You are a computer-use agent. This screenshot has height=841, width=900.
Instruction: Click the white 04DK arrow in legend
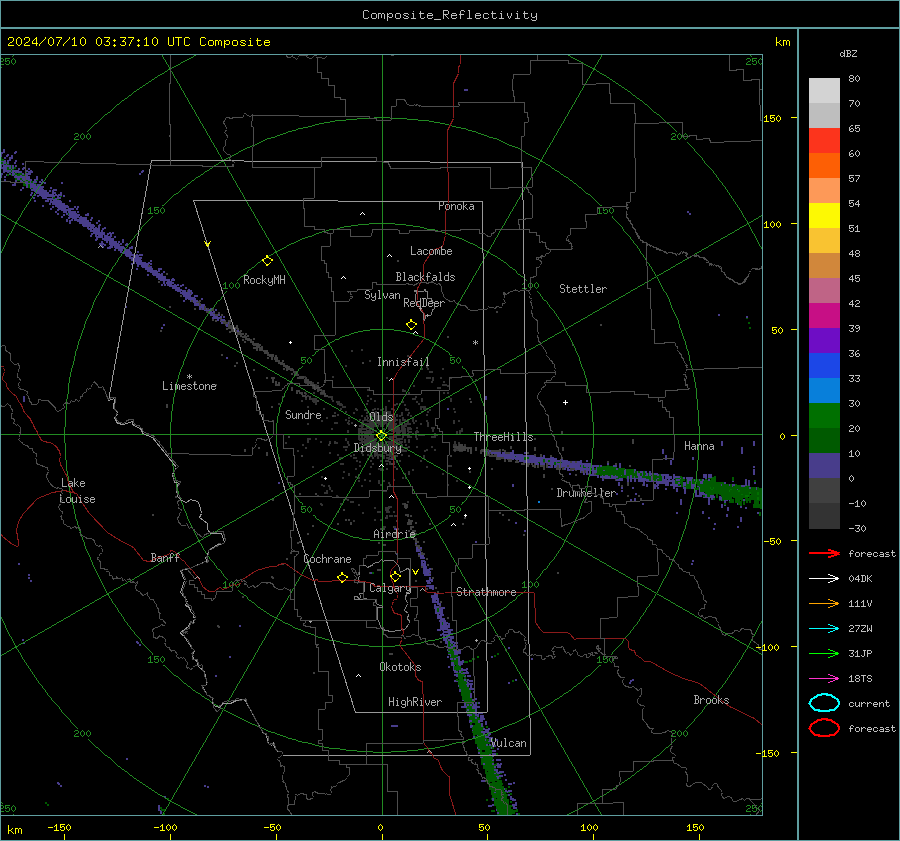[824, 579]
